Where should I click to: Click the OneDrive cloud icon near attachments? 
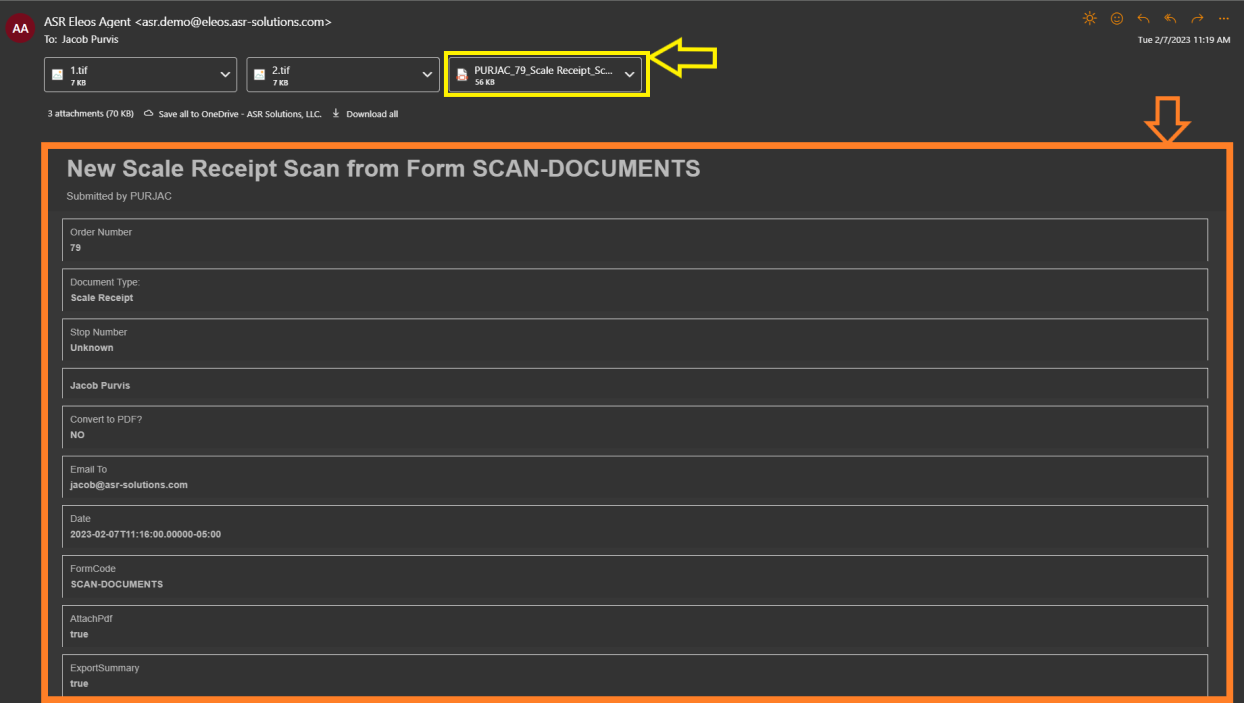coord(149,113)
